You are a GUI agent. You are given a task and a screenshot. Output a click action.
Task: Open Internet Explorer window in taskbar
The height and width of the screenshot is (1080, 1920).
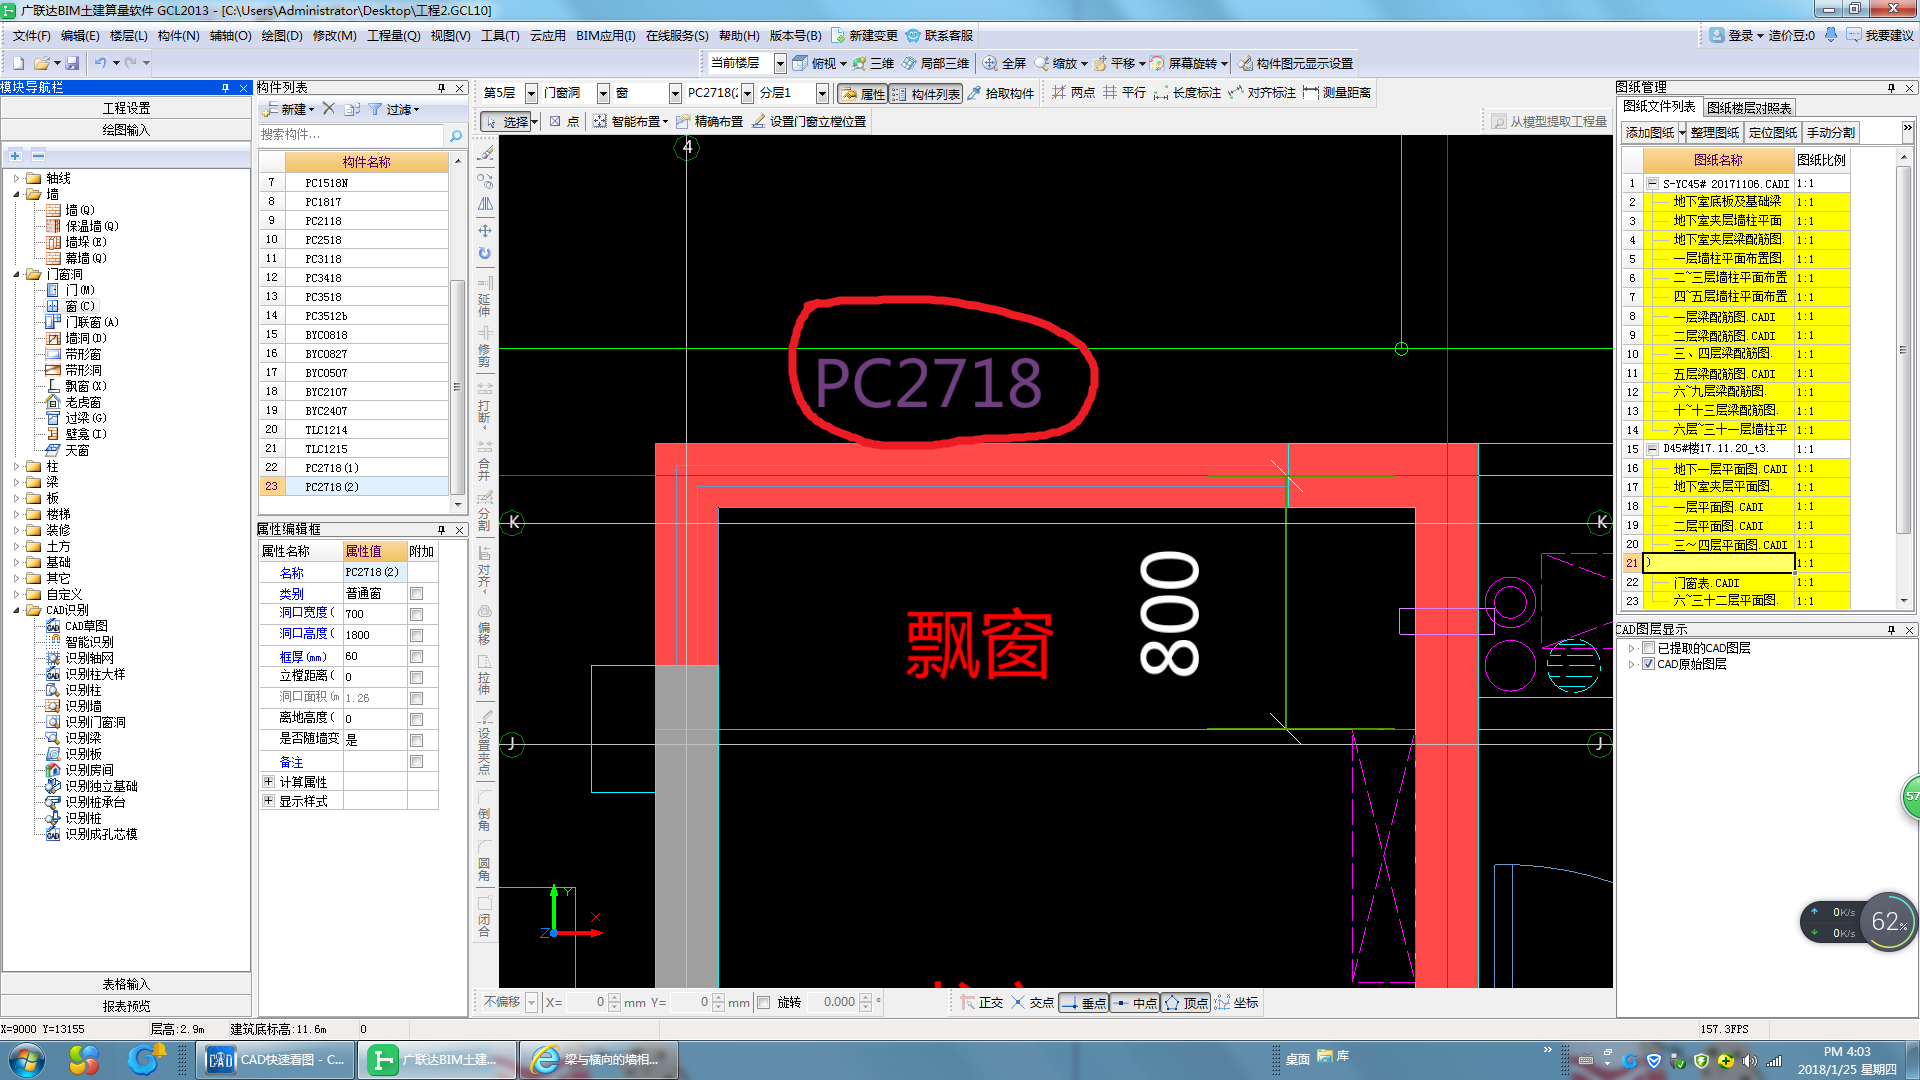(x=598, y=1059)
